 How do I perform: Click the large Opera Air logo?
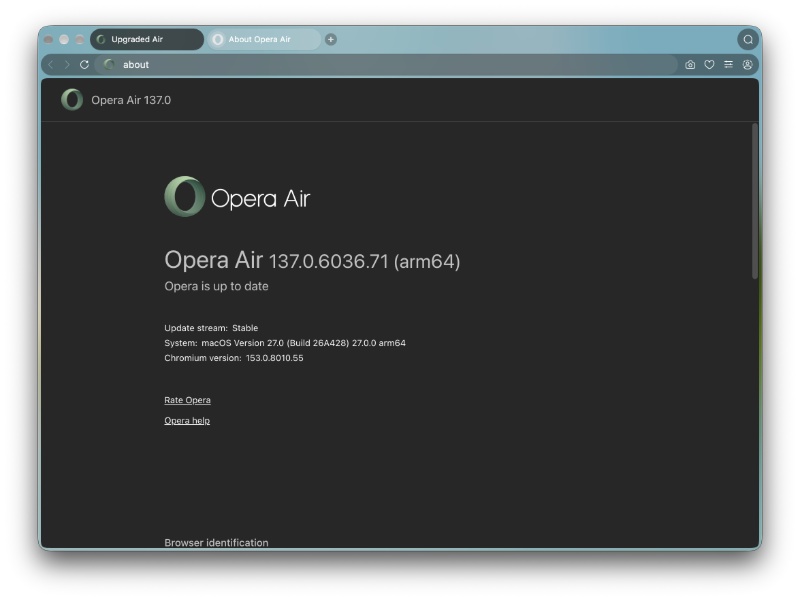(x=237, y=197)
